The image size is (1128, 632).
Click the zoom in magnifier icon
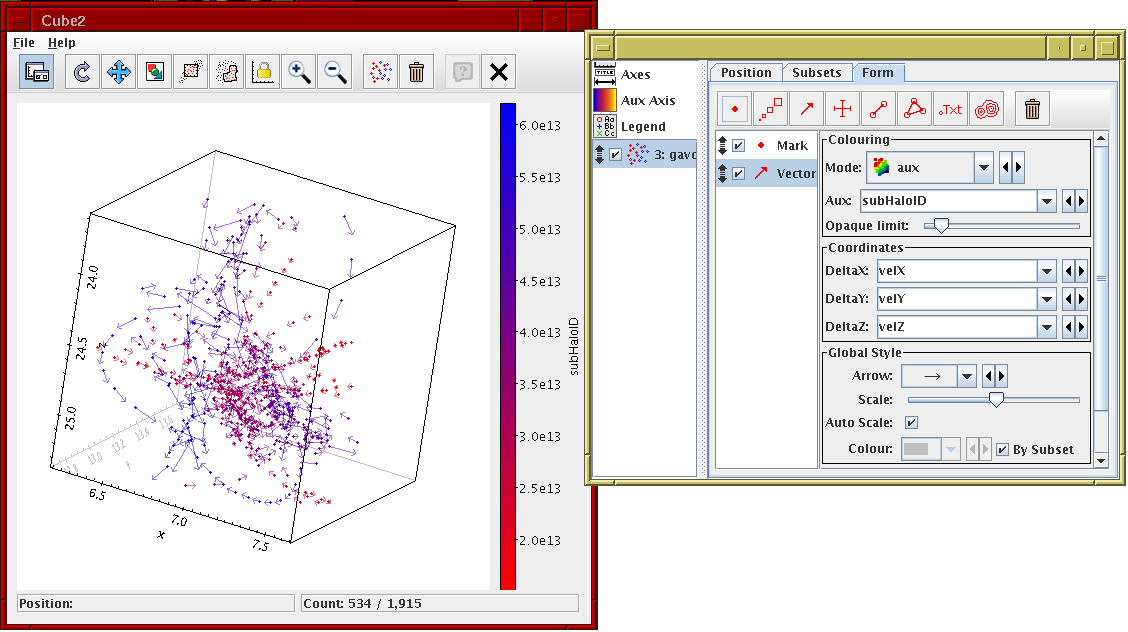click(298, 72)
